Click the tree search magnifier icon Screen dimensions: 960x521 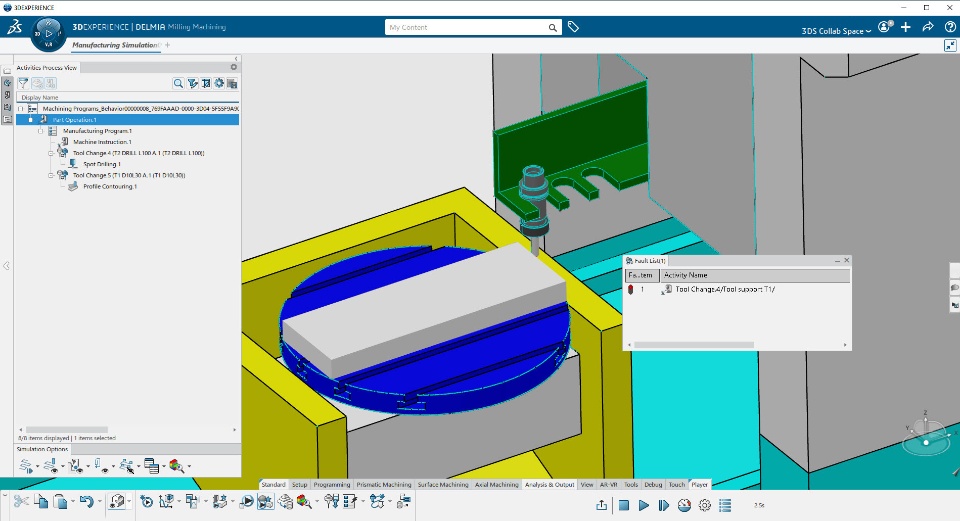point(178,83)
